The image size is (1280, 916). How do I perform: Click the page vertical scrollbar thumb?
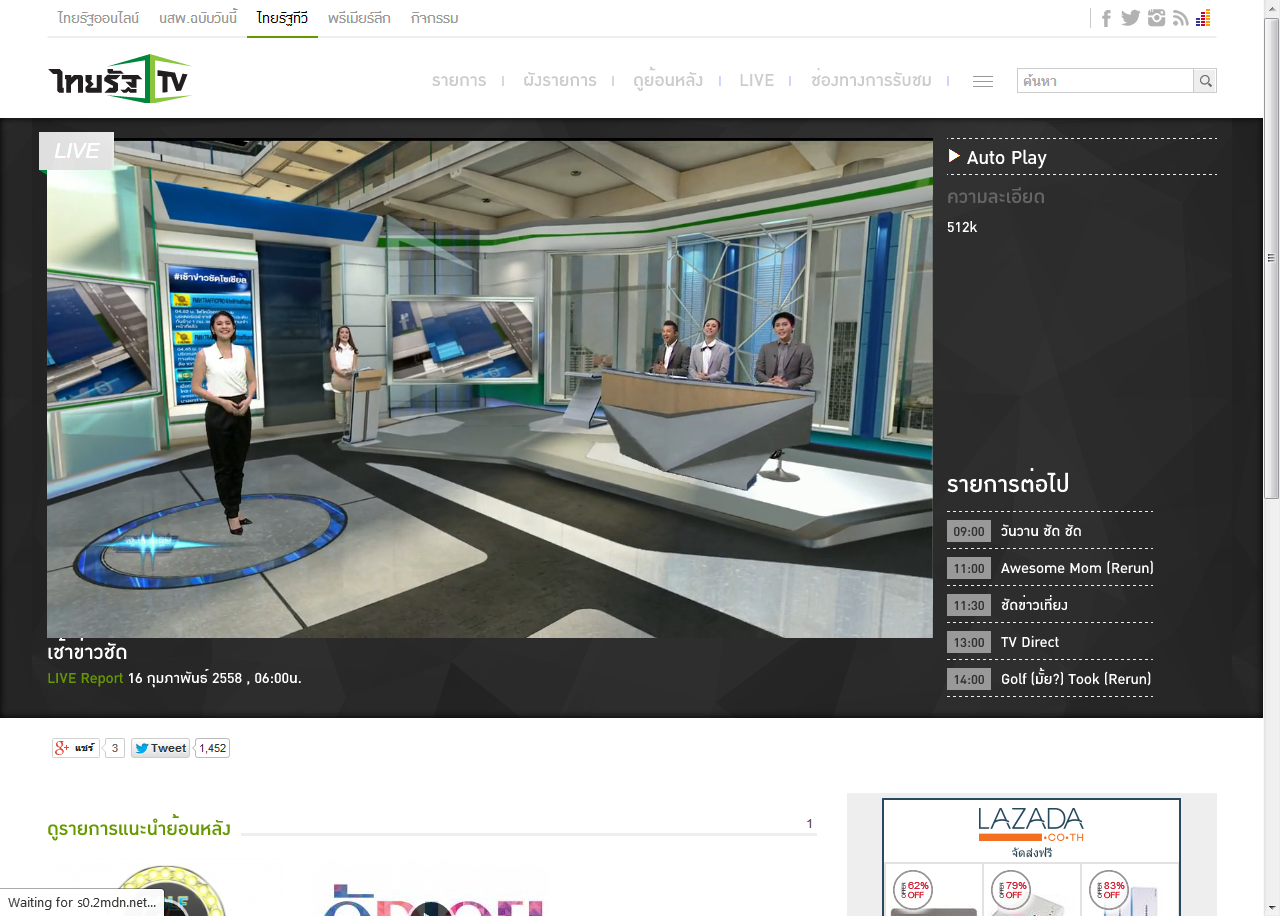click(1271, 258)
